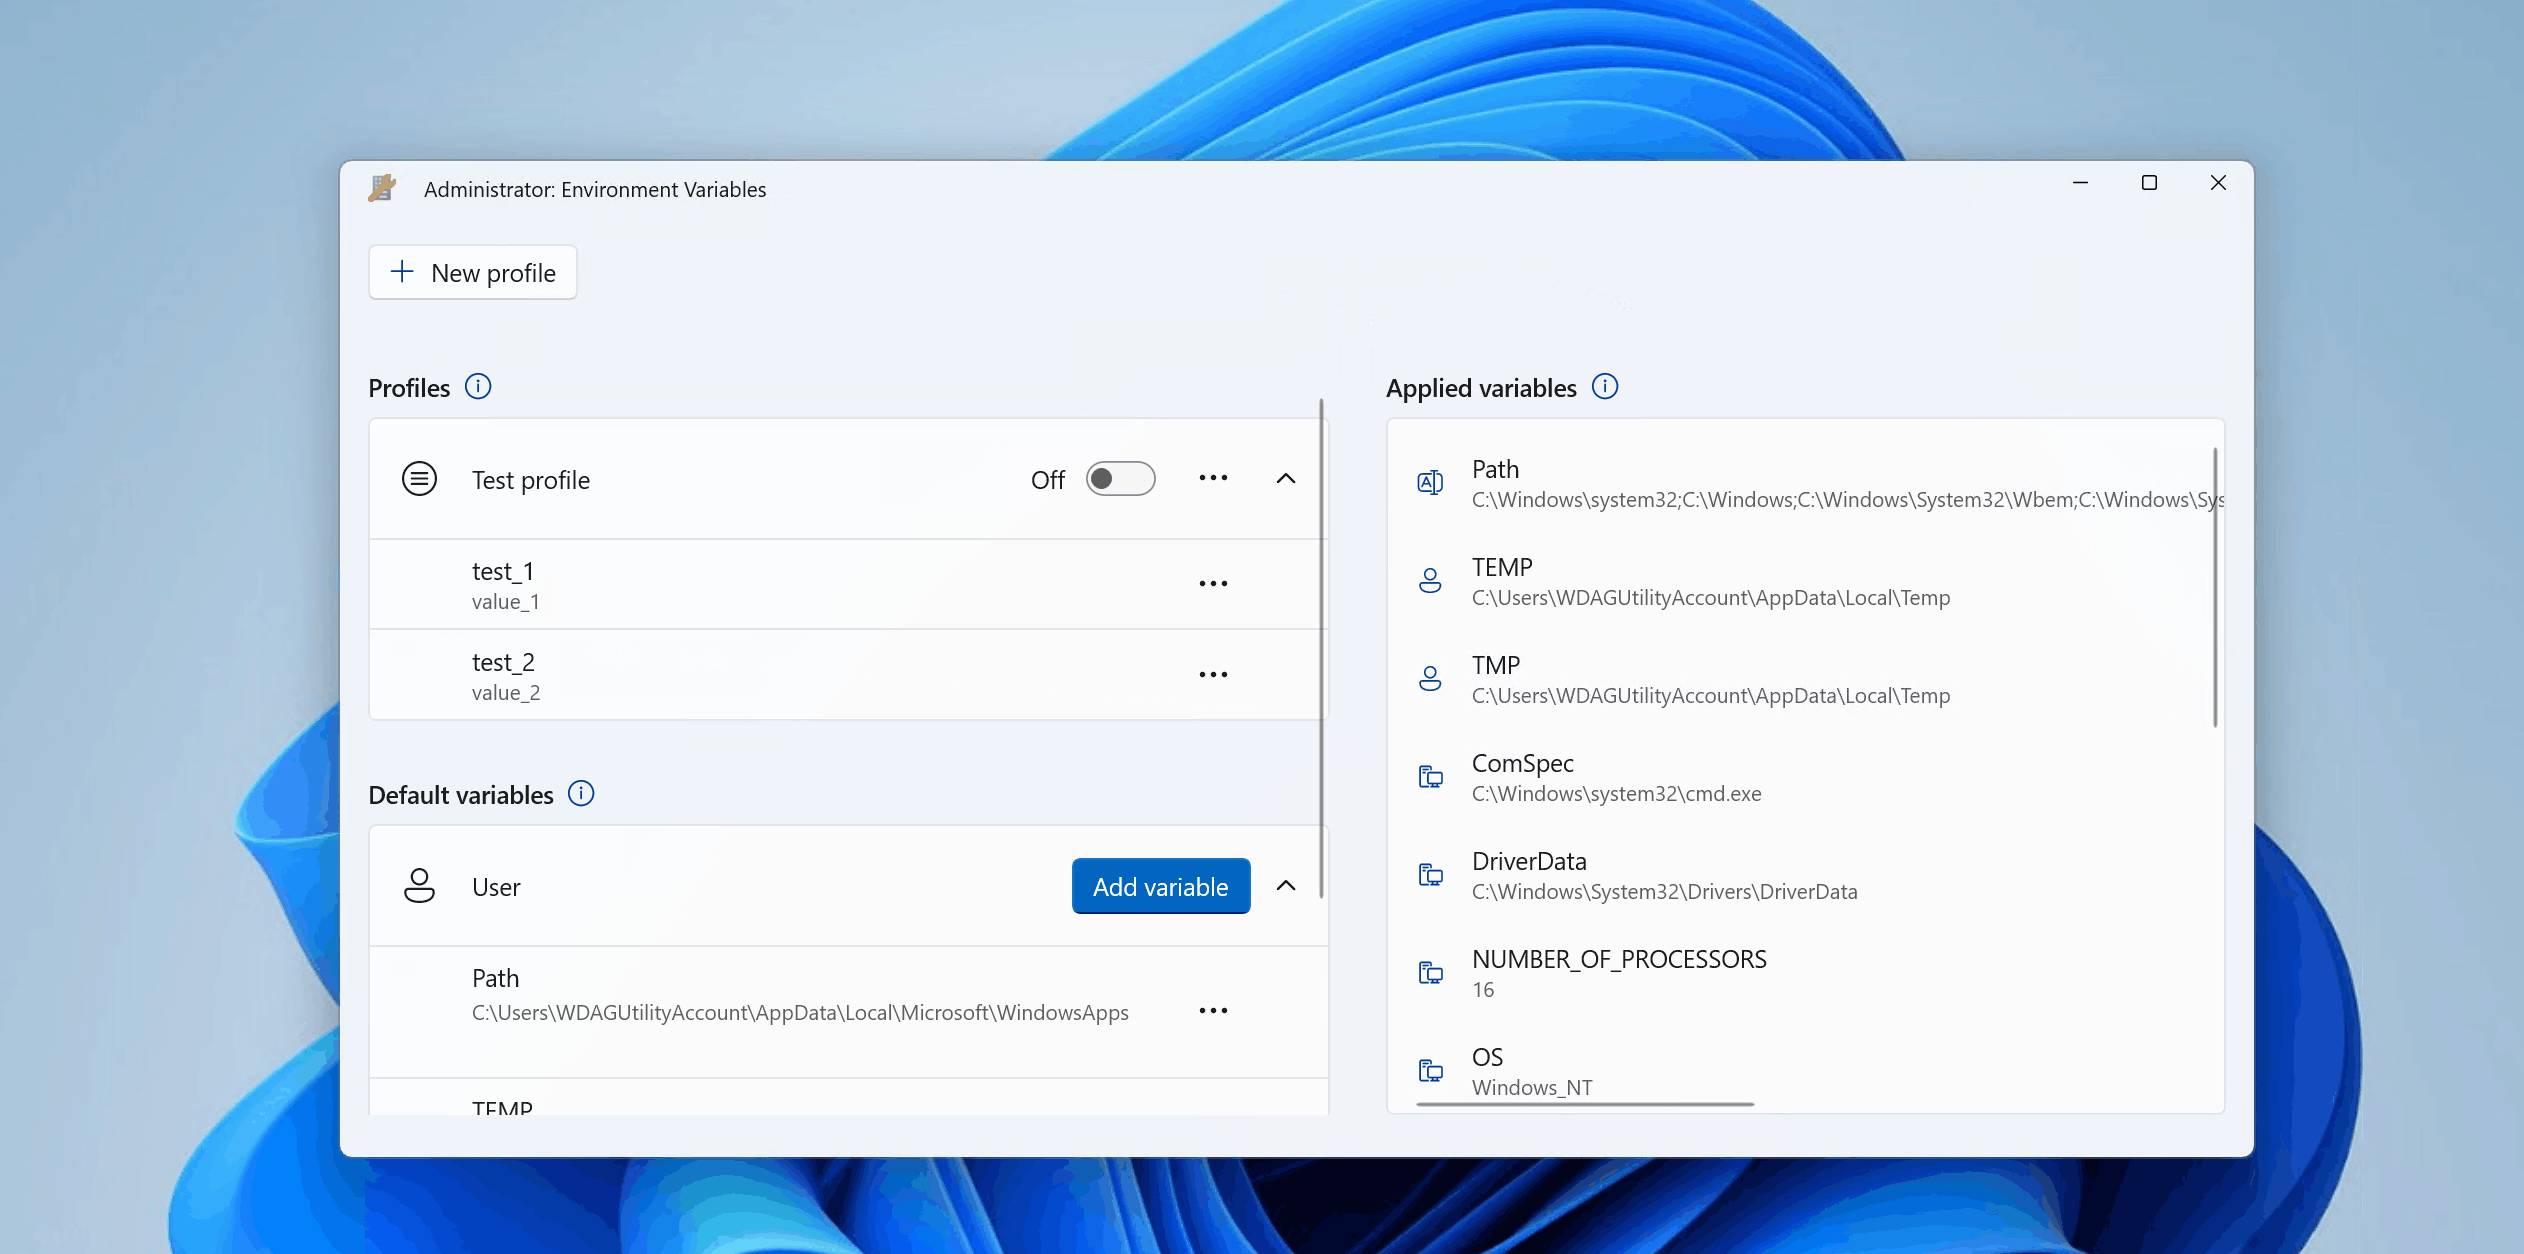Click the test_1 variable options icon
This screenshot has width=2524, height=1254.
click(x=1214, y=583)
